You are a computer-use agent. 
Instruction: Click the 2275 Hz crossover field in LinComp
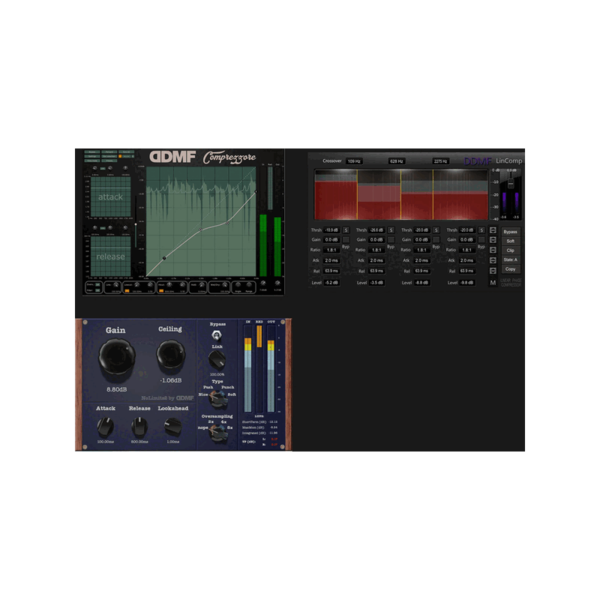coord(440,161)
